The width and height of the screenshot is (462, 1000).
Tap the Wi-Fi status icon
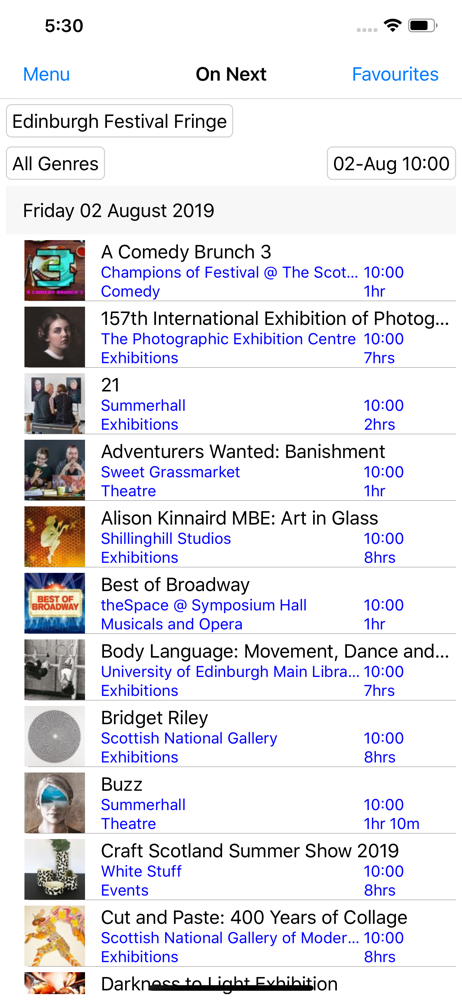pyautogui.click(x=392, y=26)
